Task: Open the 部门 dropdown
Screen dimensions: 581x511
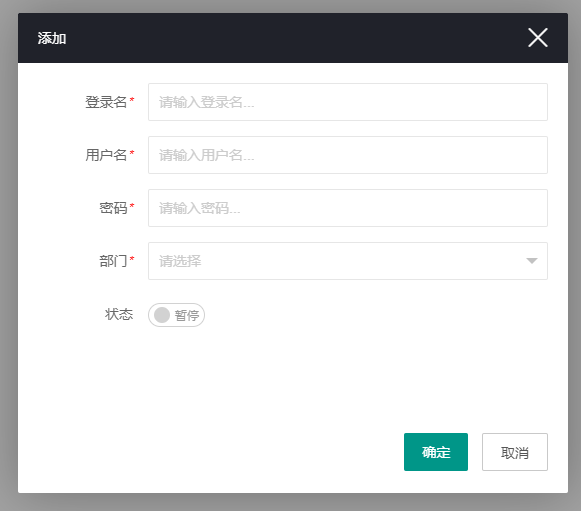Action: 348,261
